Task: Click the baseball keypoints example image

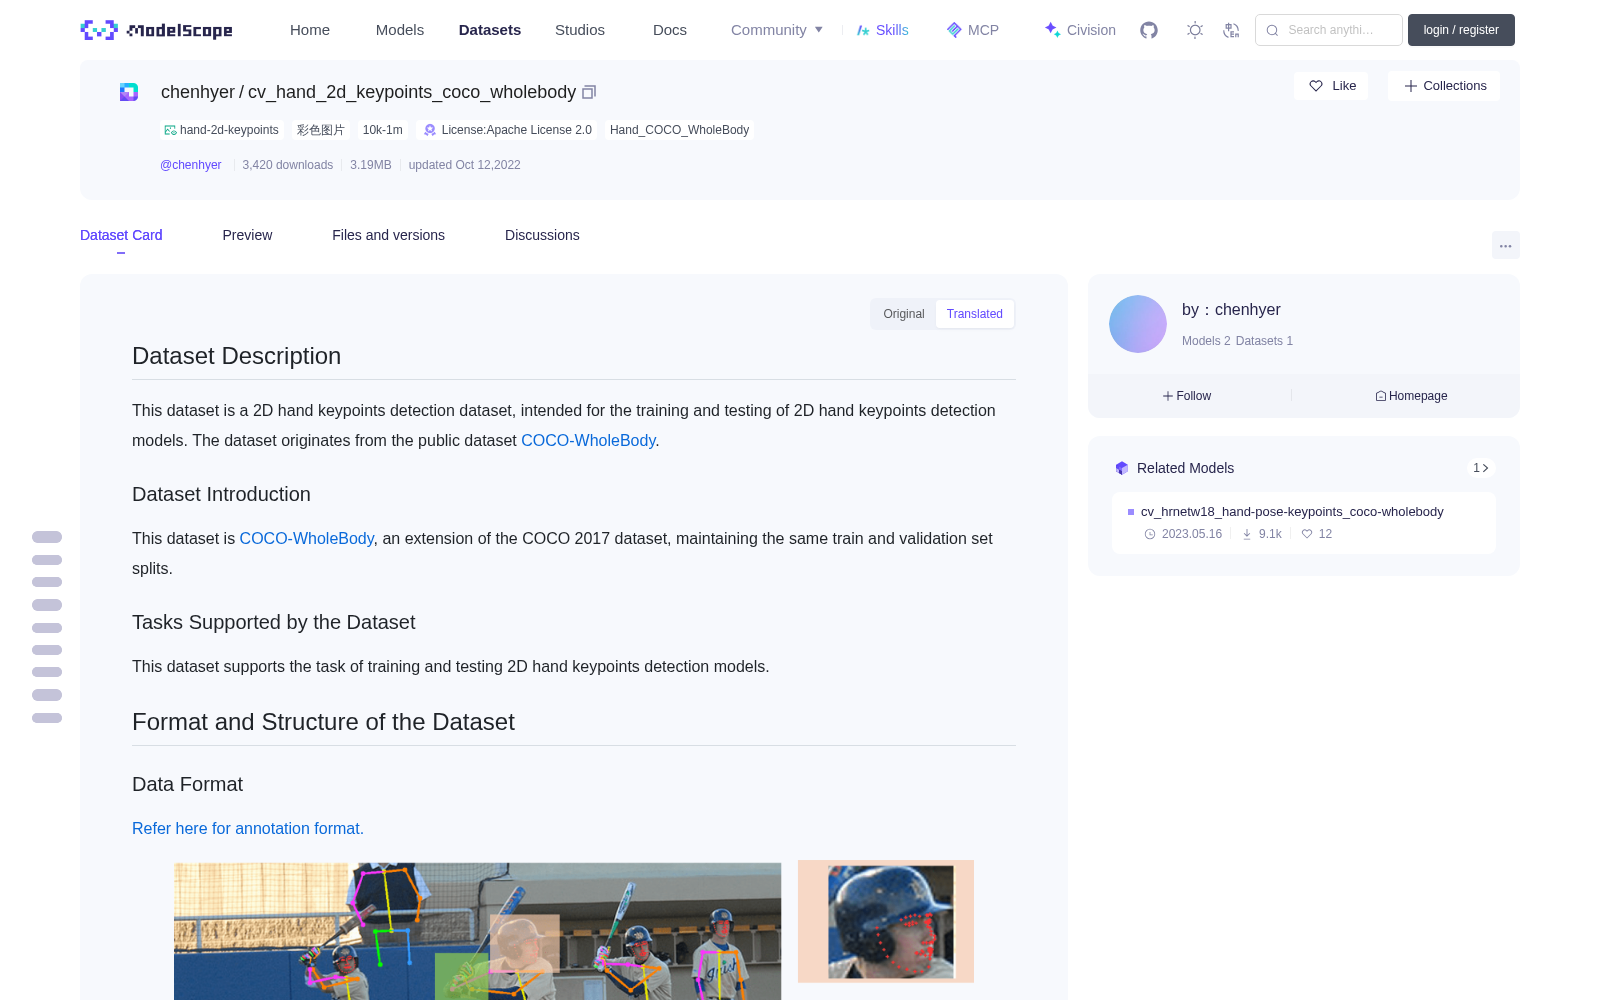Action: tap(477, 931)
